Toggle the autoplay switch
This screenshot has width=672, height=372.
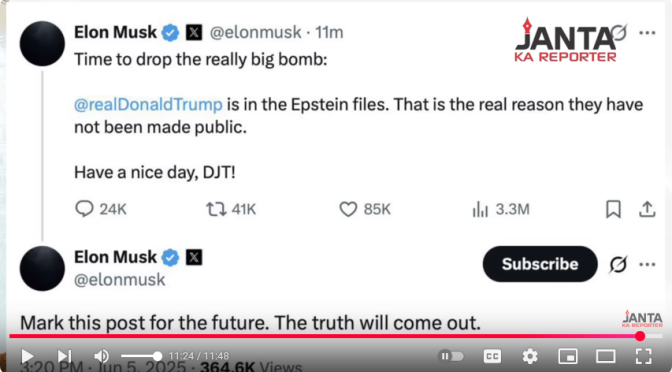click(x=451, y=356)
